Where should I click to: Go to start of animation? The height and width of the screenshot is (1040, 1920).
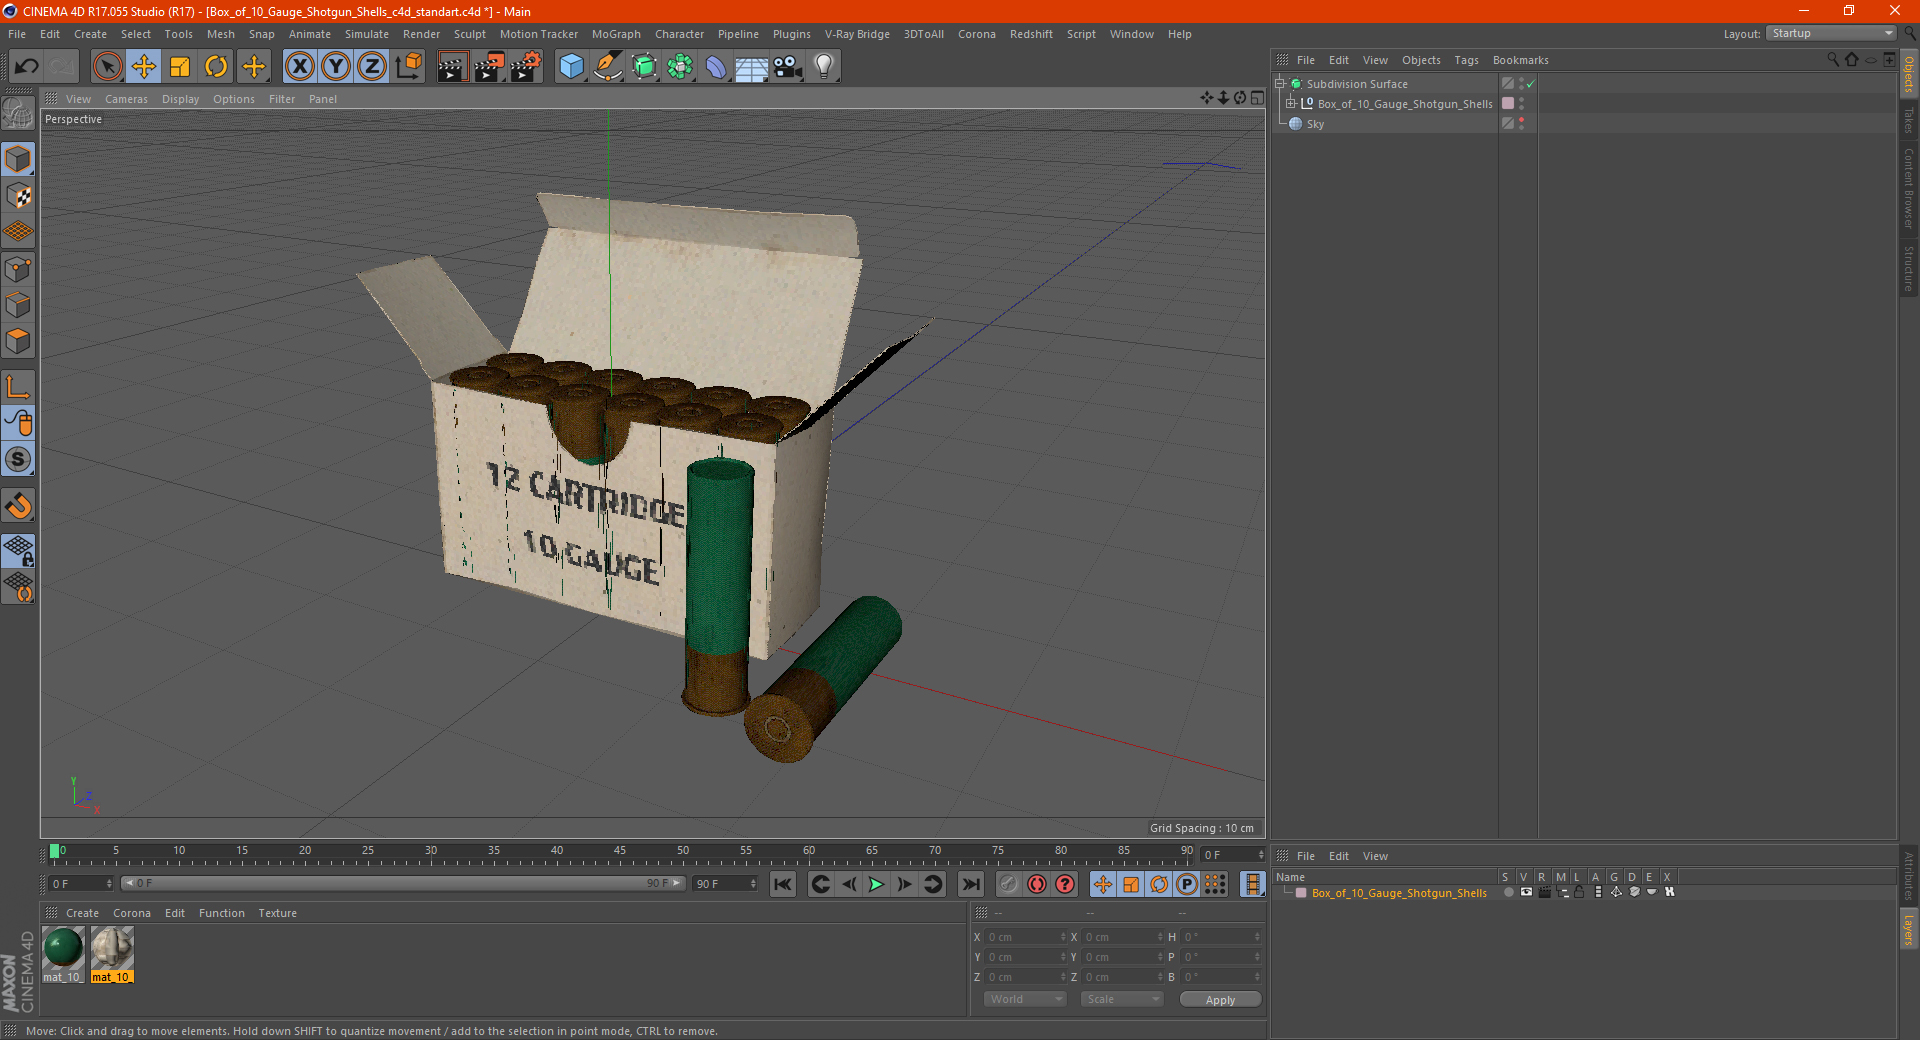783,884
